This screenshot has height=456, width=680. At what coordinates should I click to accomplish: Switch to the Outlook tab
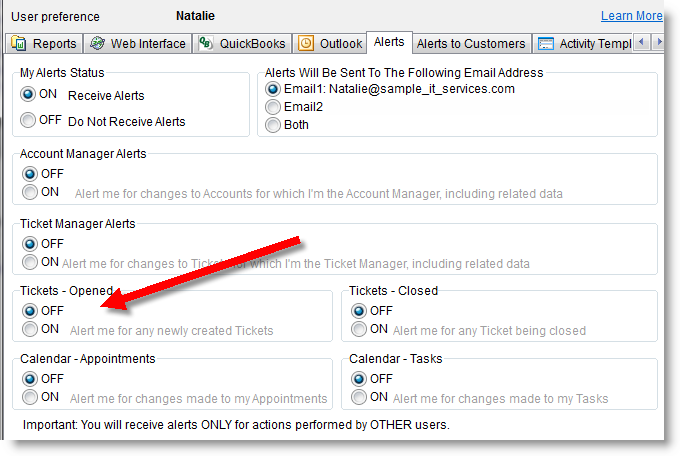331,43
